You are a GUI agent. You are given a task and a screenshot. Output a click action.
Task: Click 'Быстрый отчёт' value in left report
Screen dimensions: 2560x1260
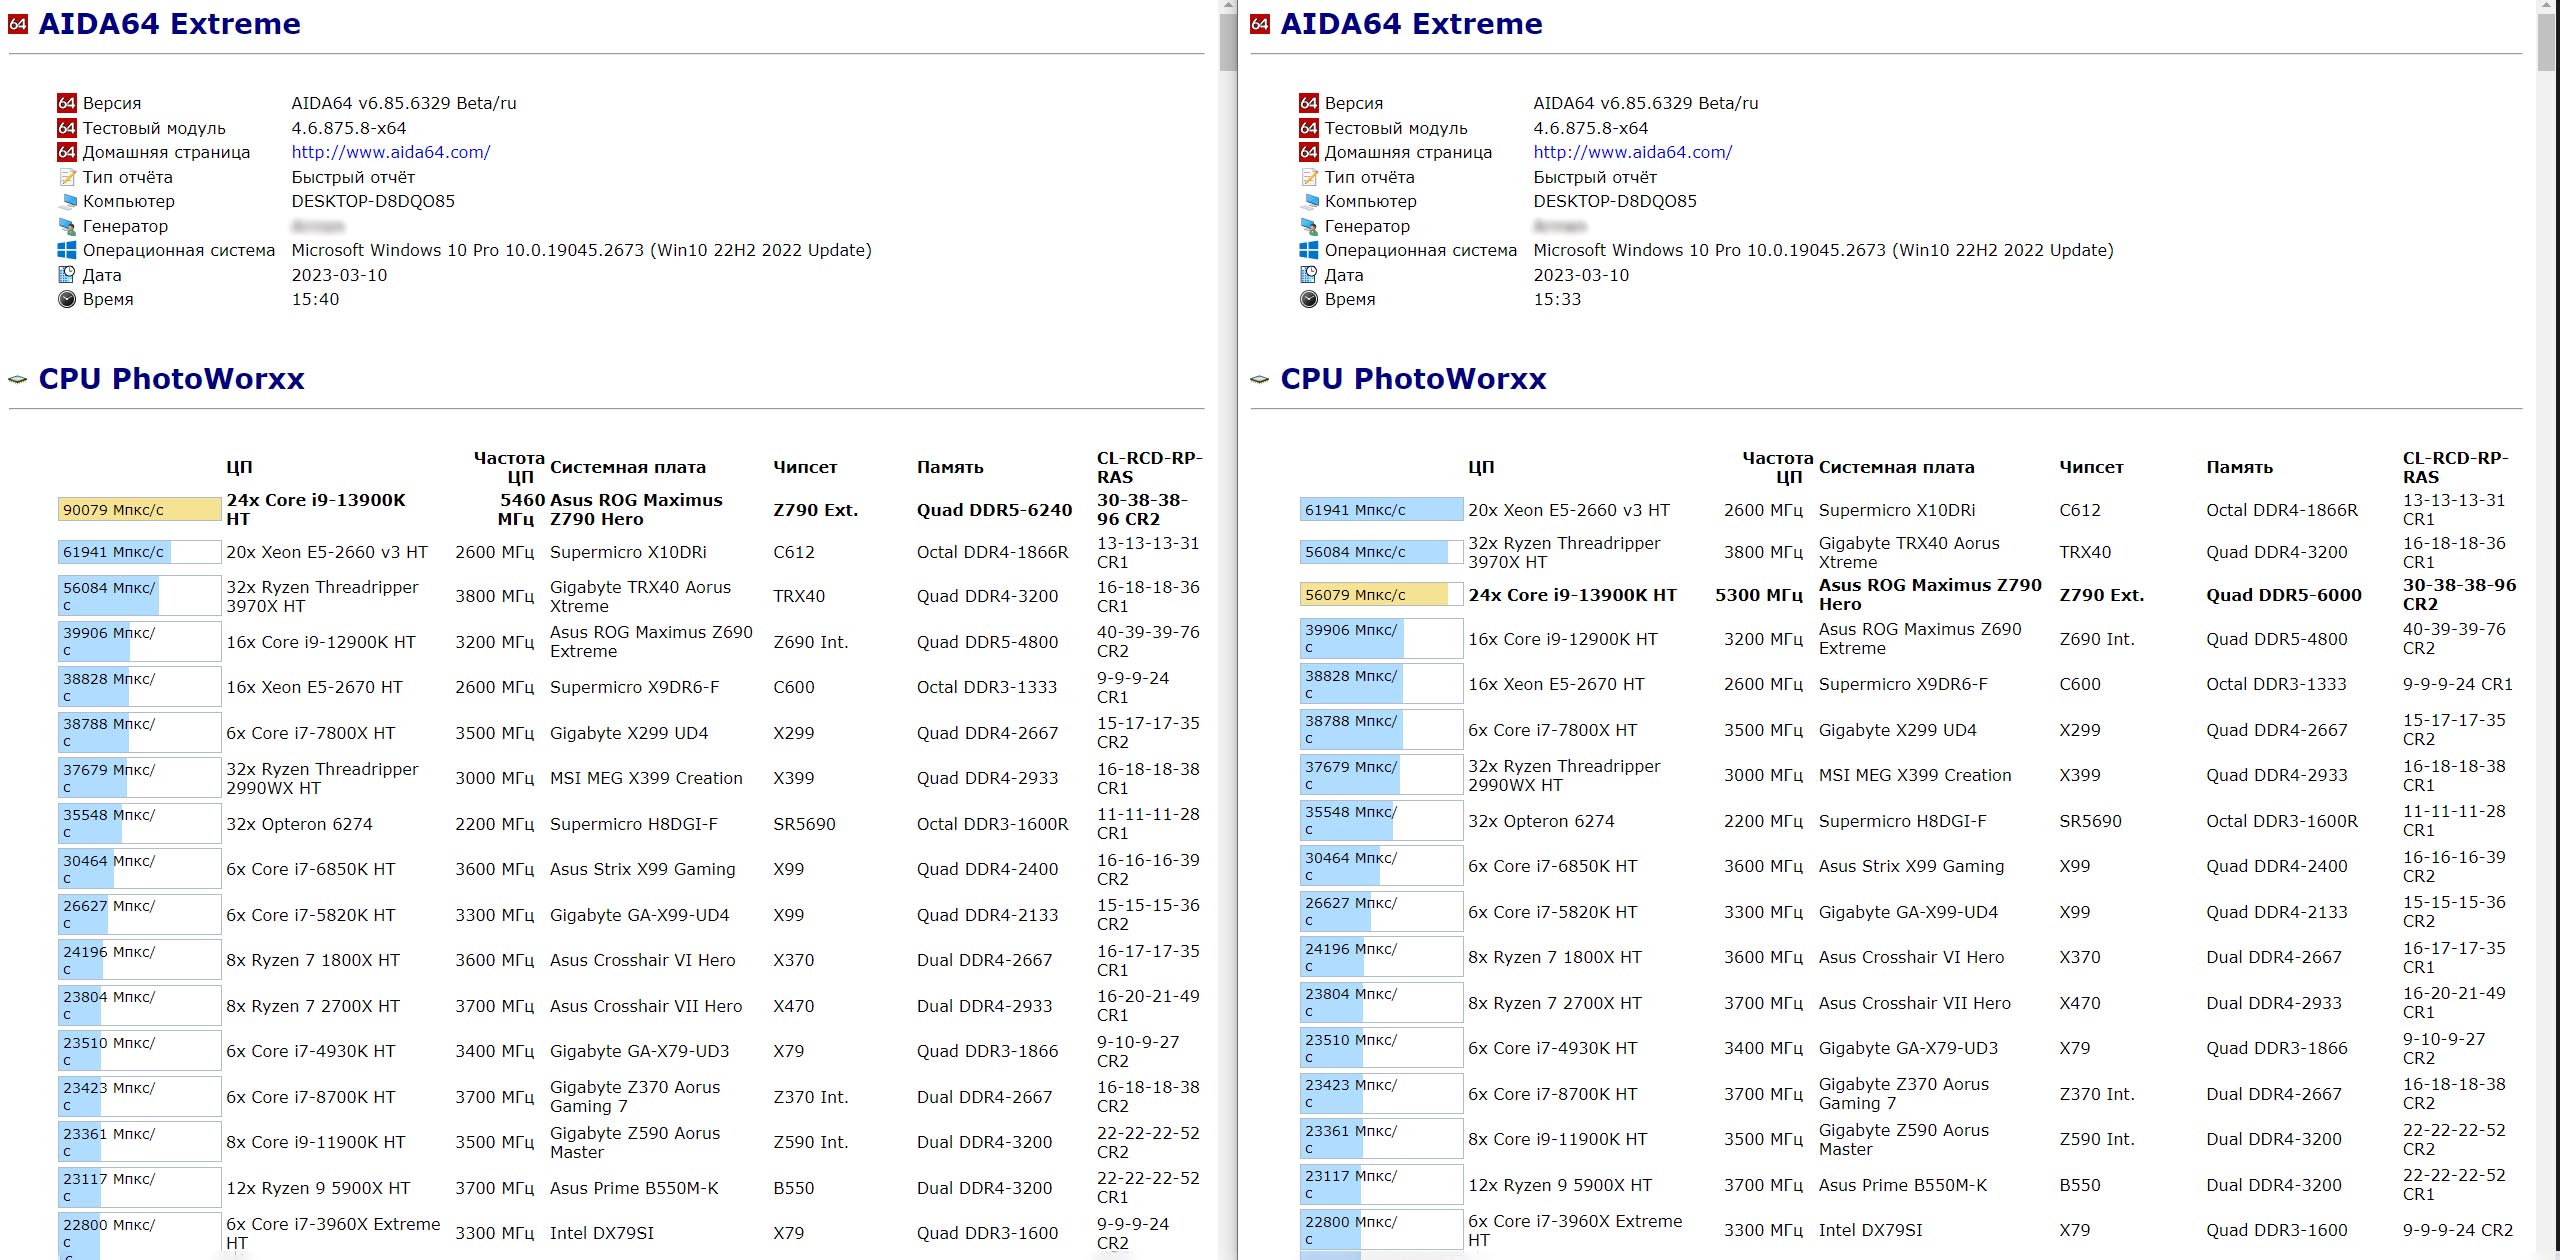pyautogui.click(x=353, y=177)
